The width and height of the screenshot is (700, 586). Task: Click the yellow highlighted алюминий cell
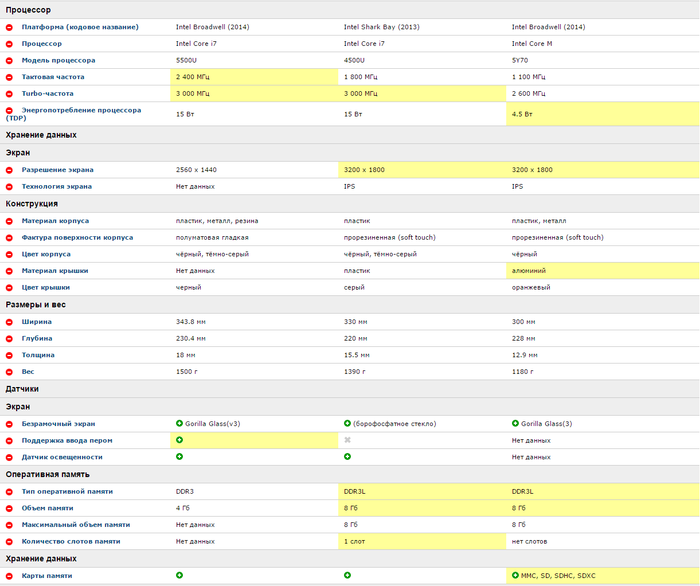point(602,270)
